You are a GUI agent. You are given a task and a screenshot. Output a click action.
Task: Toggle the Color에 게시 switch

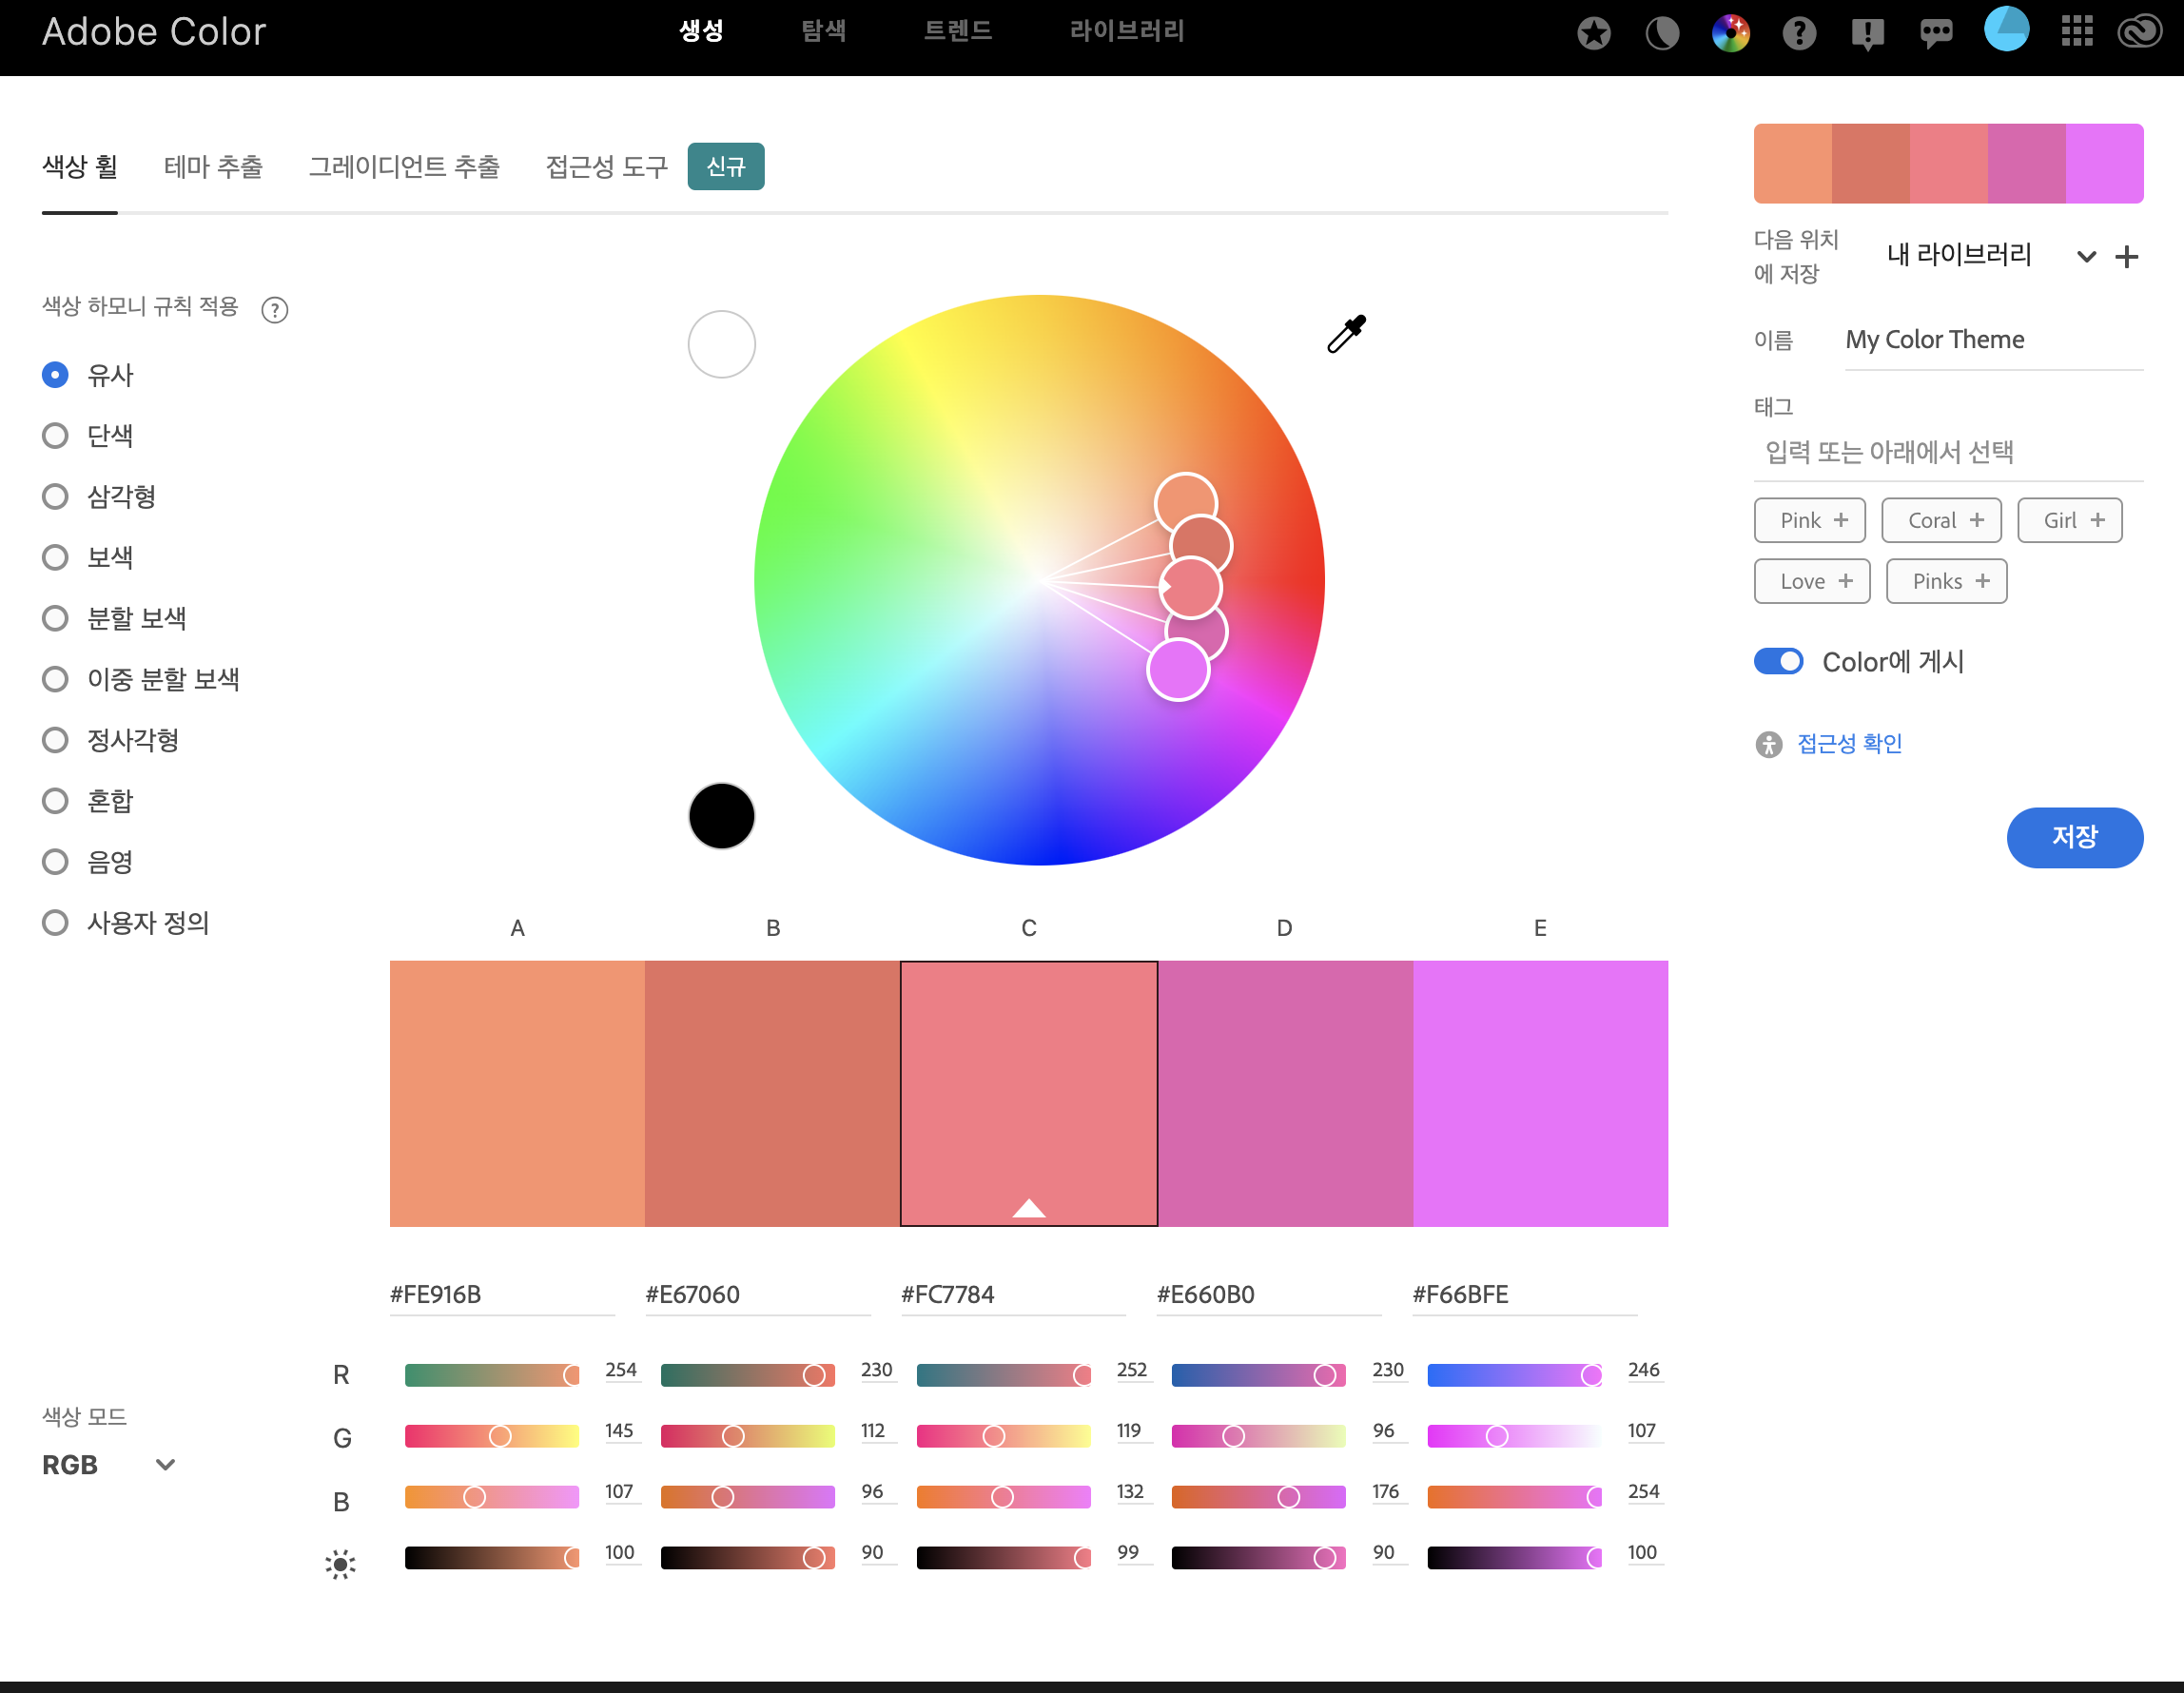coord(1778,662)
